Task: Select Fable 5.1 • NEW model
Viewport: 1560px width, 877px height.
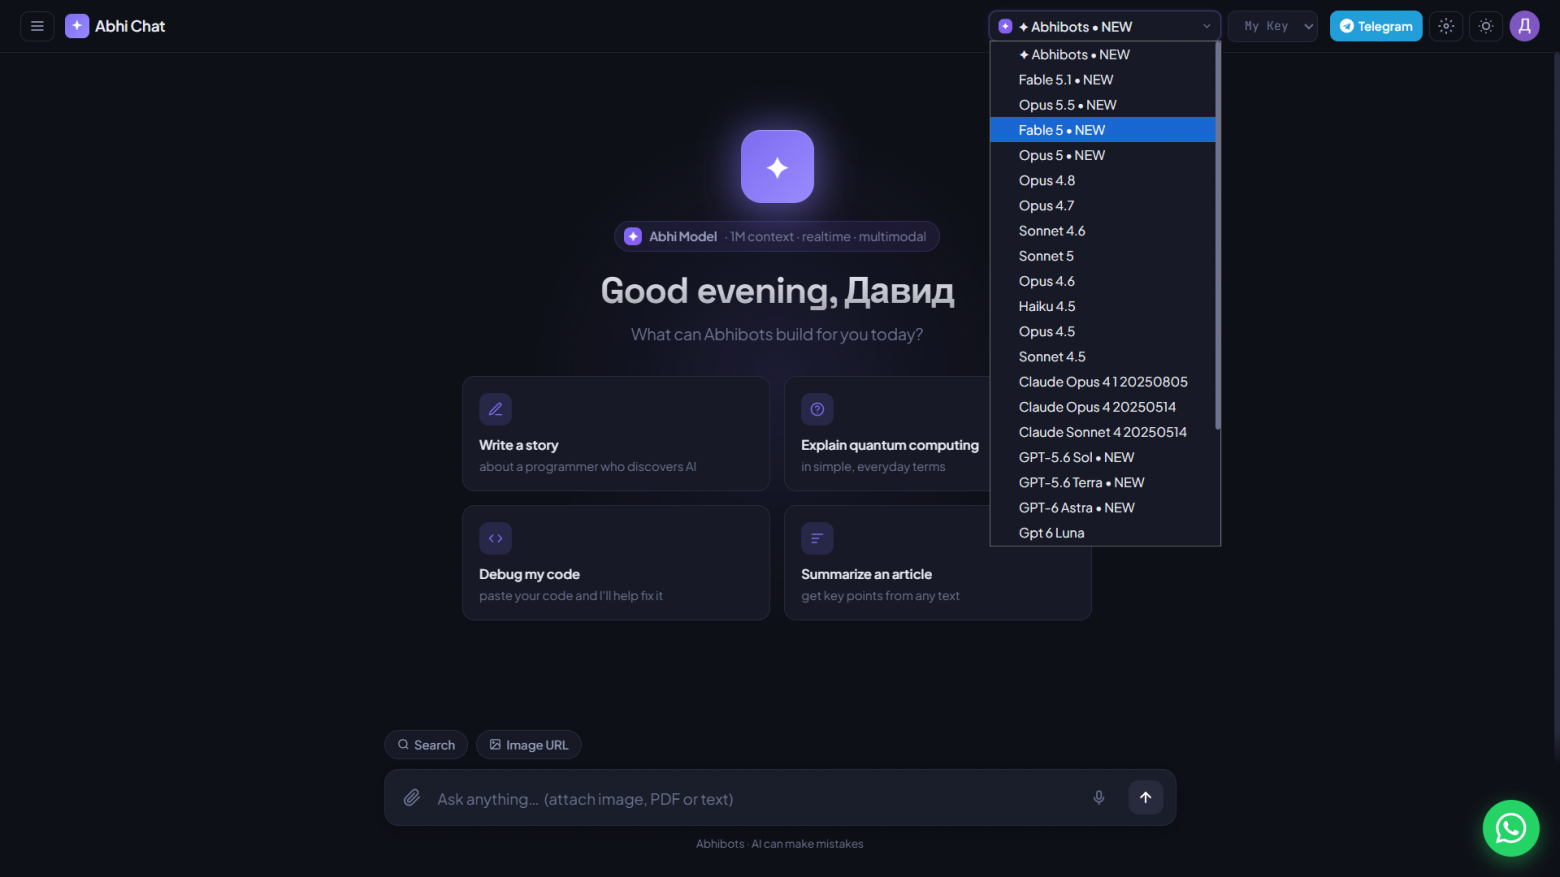Action: pos(1102,80)
